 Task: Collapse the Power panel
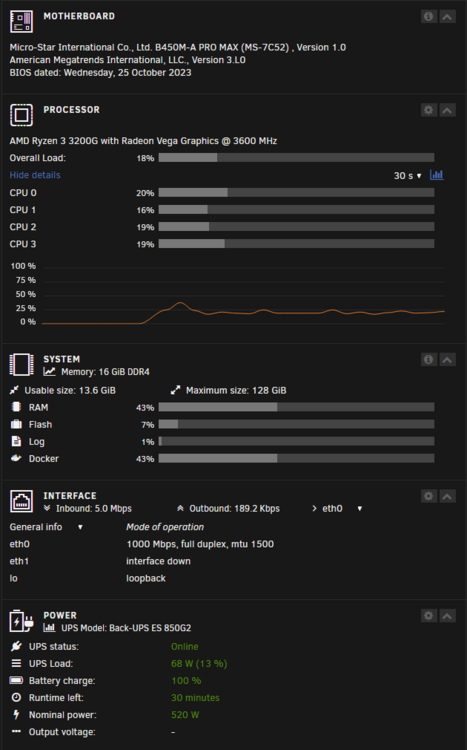coord(447,616)
